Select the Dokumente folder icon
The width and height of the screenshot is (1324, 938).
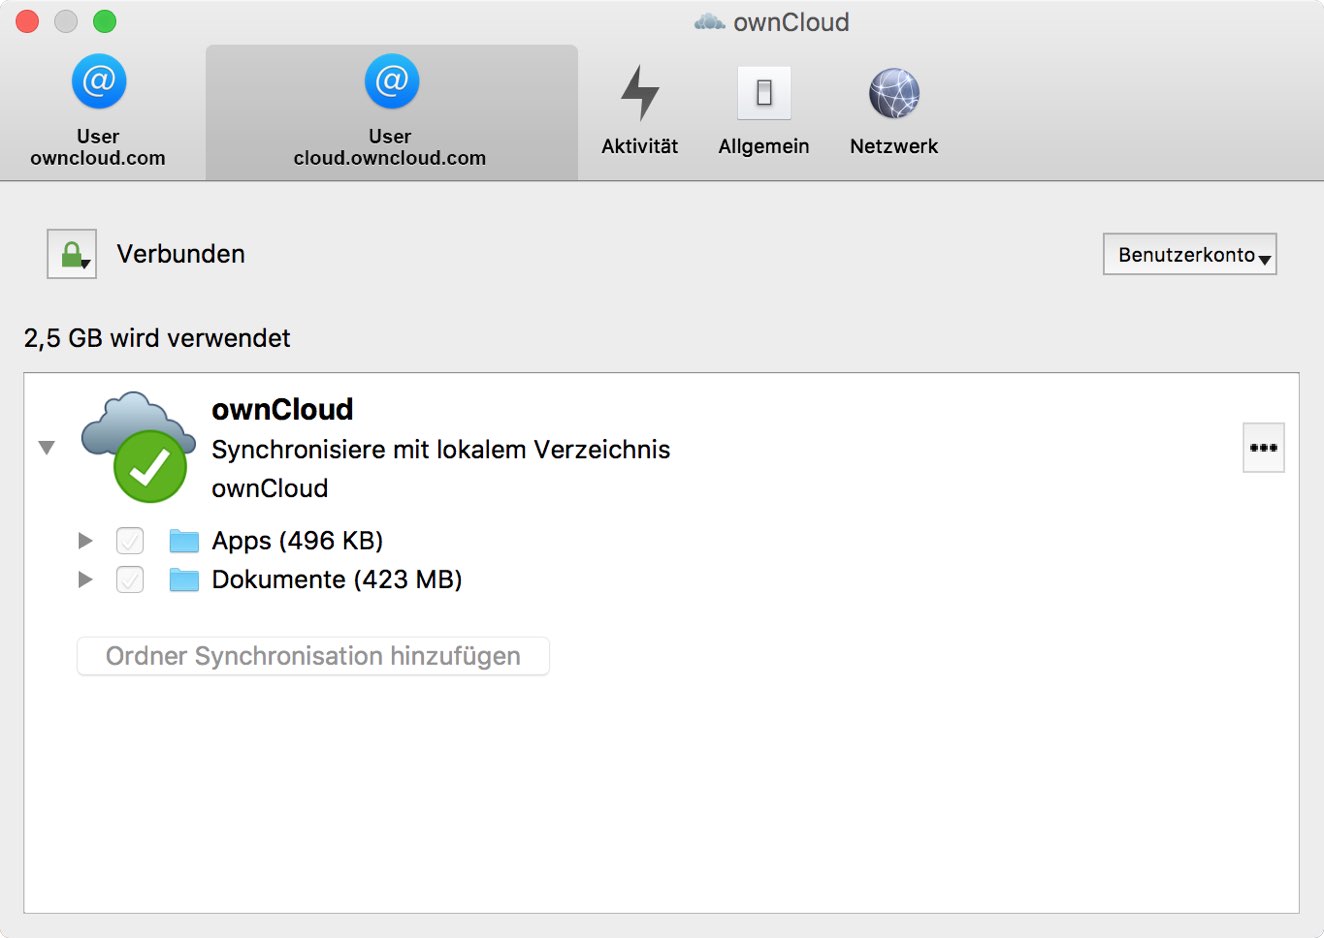point(184,580)
